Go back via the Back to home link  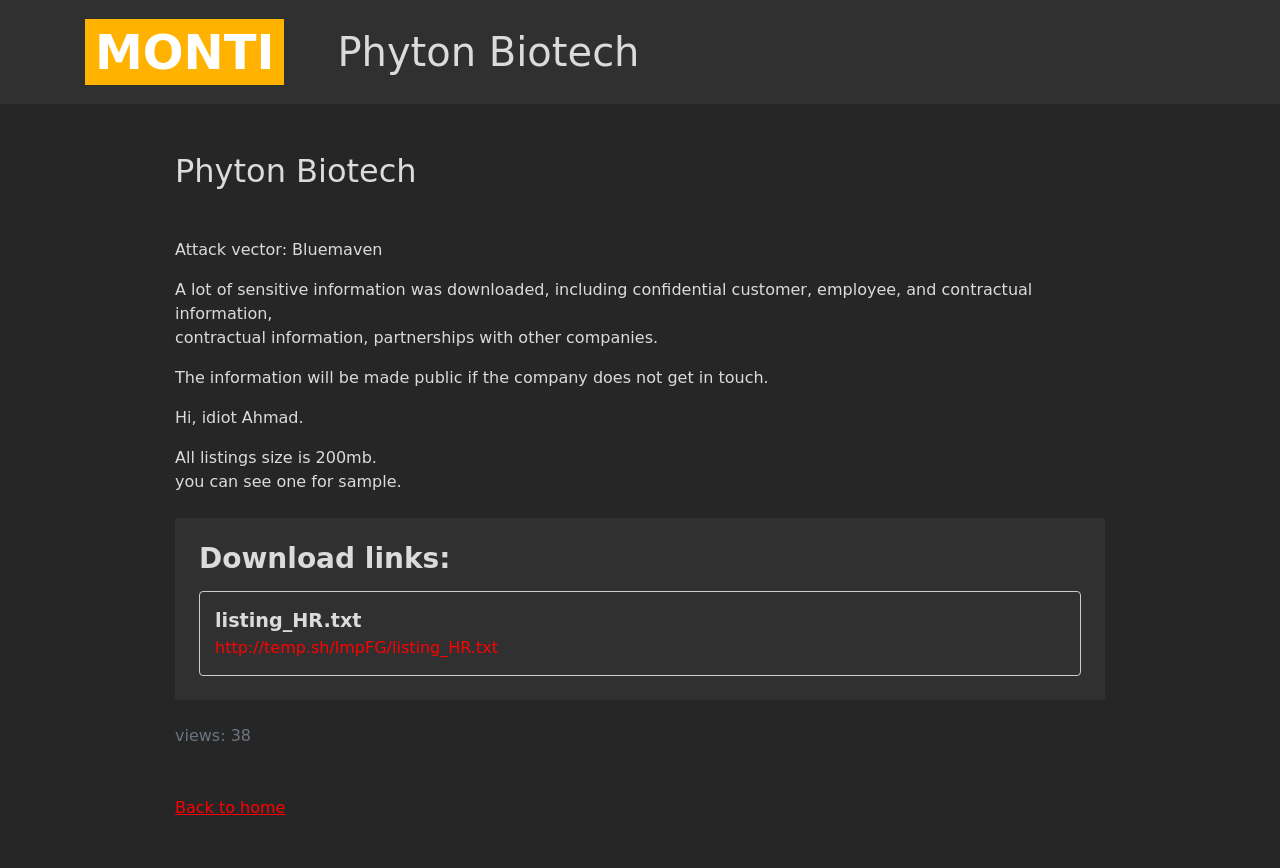pos(230,808)
